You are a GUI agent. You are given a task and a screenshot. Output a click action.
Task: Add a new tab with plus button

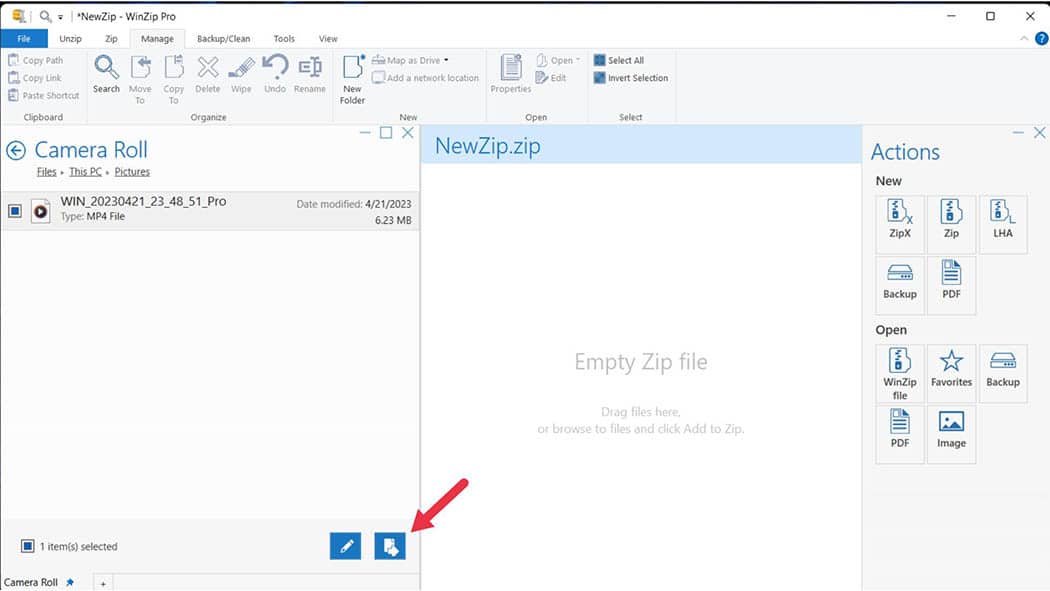pos(103,584)
